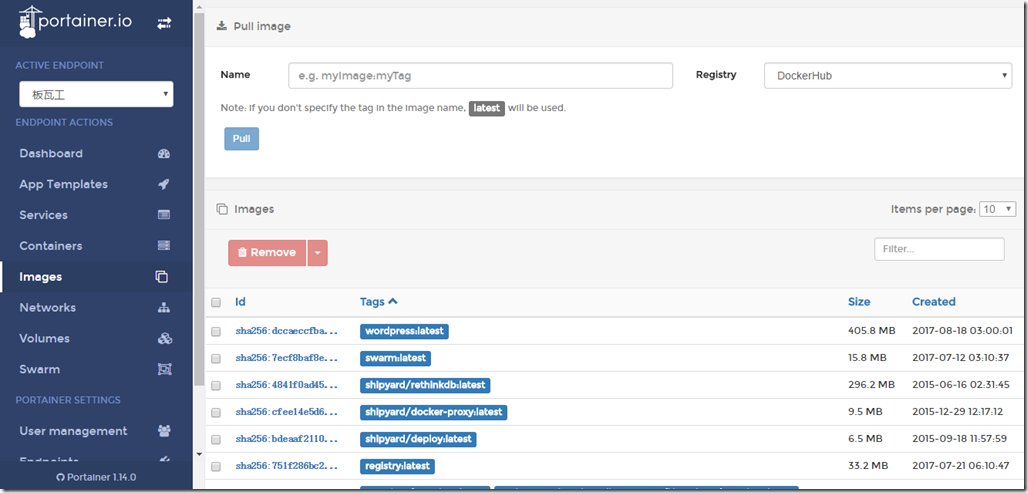Click the red Remove button
1028x493 pixels.
pyautogui.click(x=267, y=253)
